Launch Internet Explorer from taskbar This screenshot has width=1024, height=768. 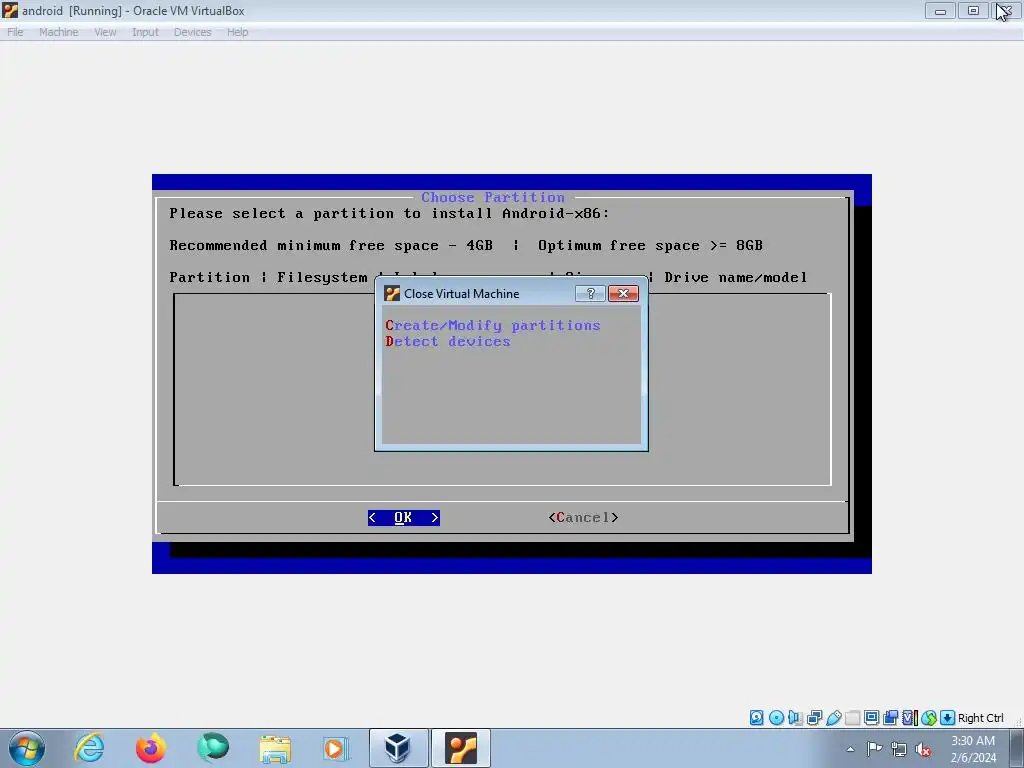(x=89, y=748)
